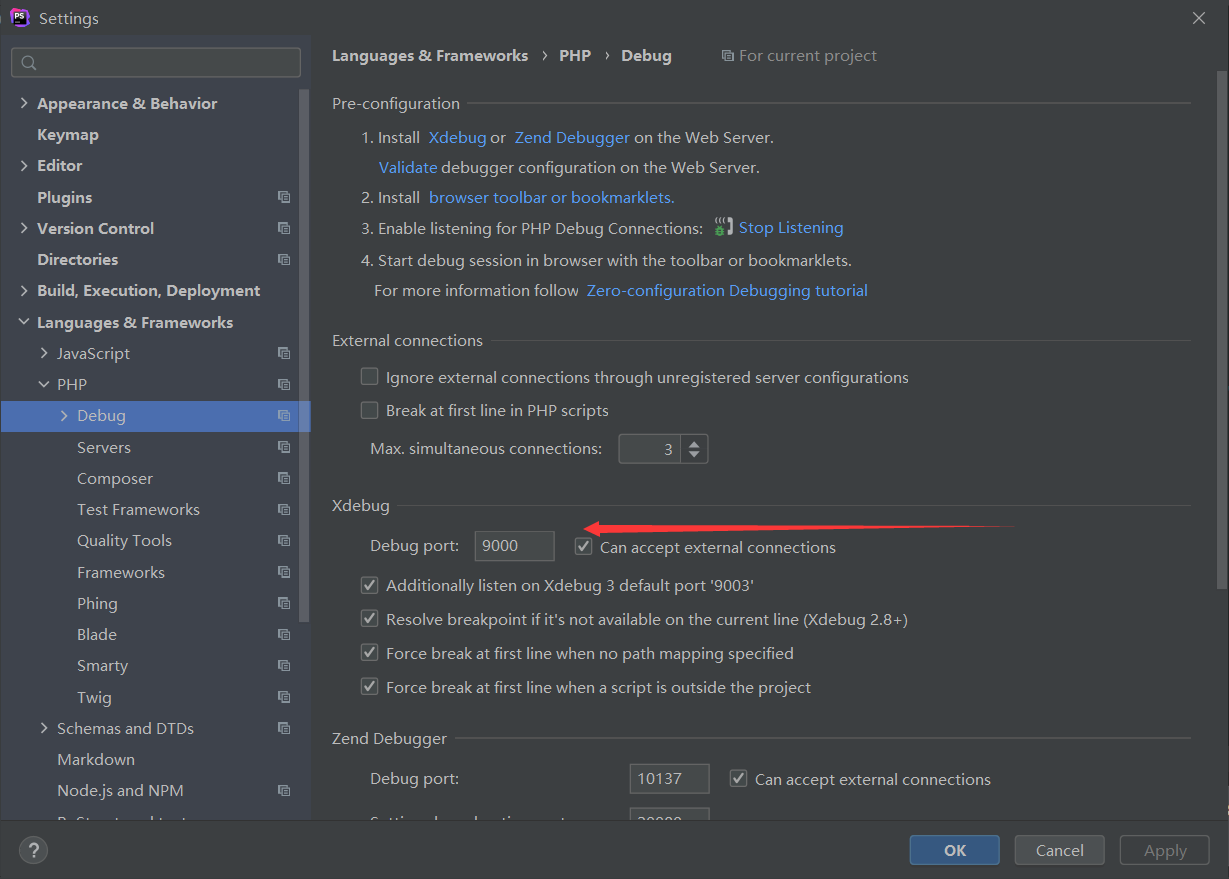Open the Twig settings page
Screen dimensions: 1229x879
pyautogui.click(x=94, y=698)
